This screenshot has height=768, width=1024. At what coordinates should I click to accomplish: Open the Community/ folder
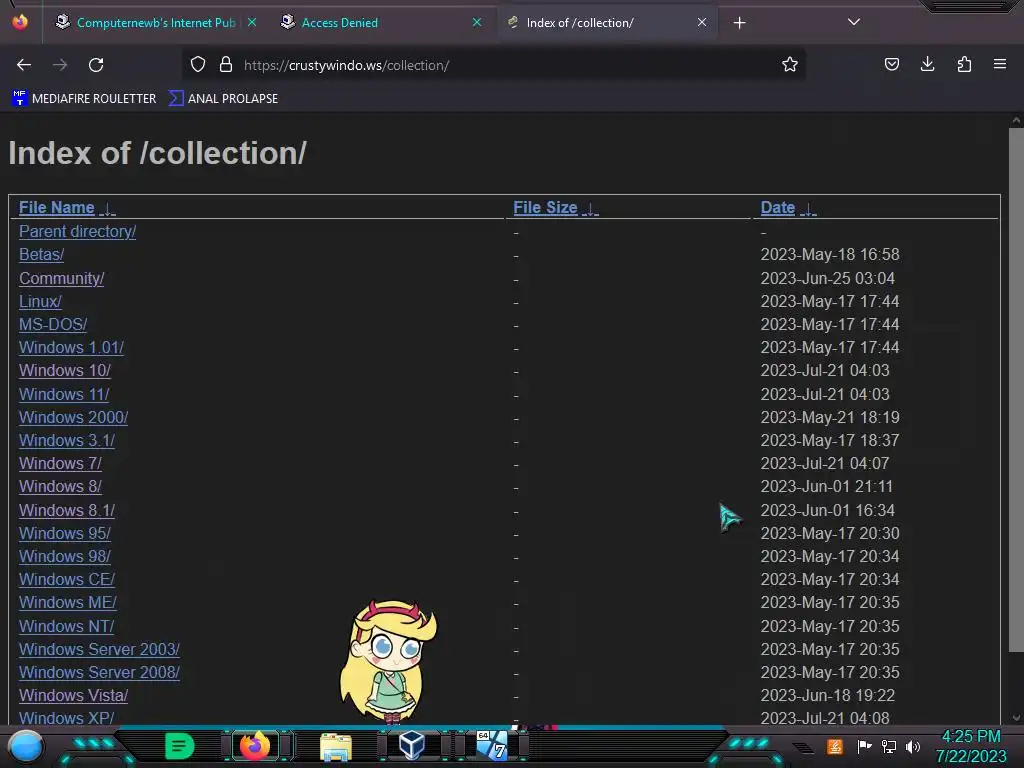61,279
